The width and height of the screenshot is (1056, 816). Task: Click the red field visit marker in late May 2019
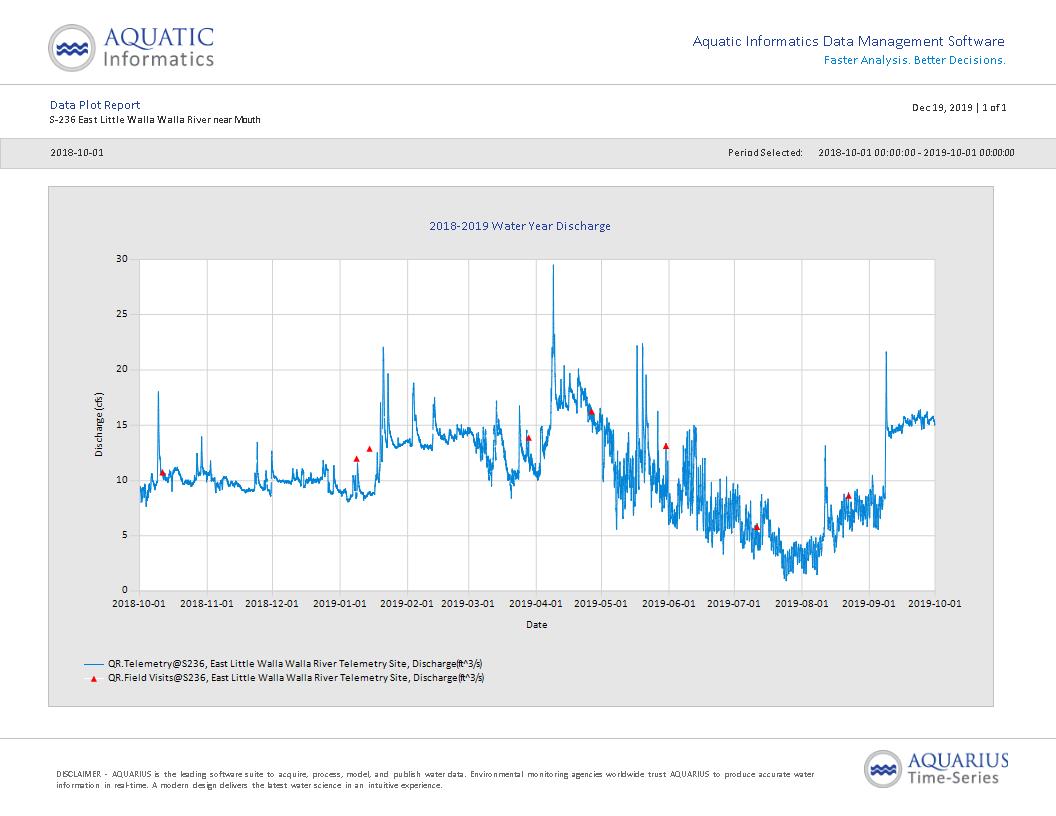pos(665,446)
